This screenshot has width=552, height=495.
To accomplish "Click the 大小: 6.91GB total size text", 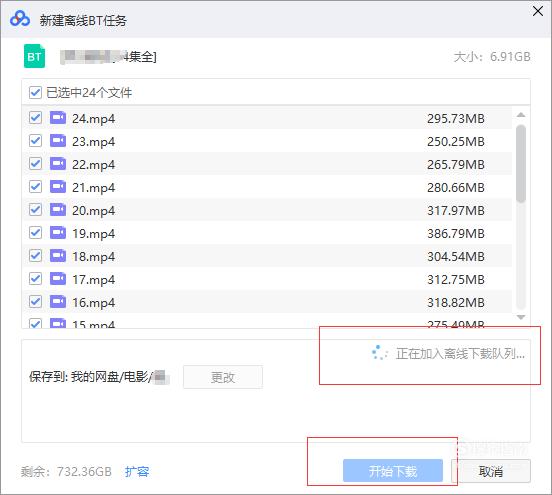I will click(x=492, y=57).
